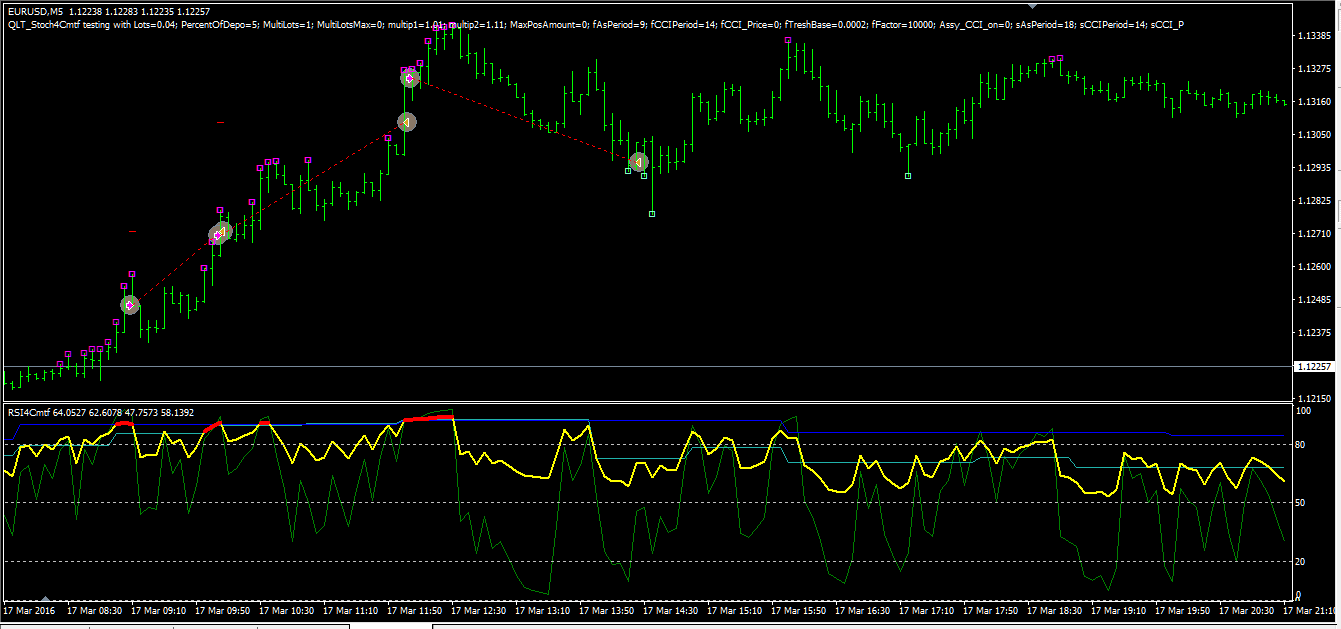
Task: Click the 17 Mar 2016 date label
Action: 28,610
